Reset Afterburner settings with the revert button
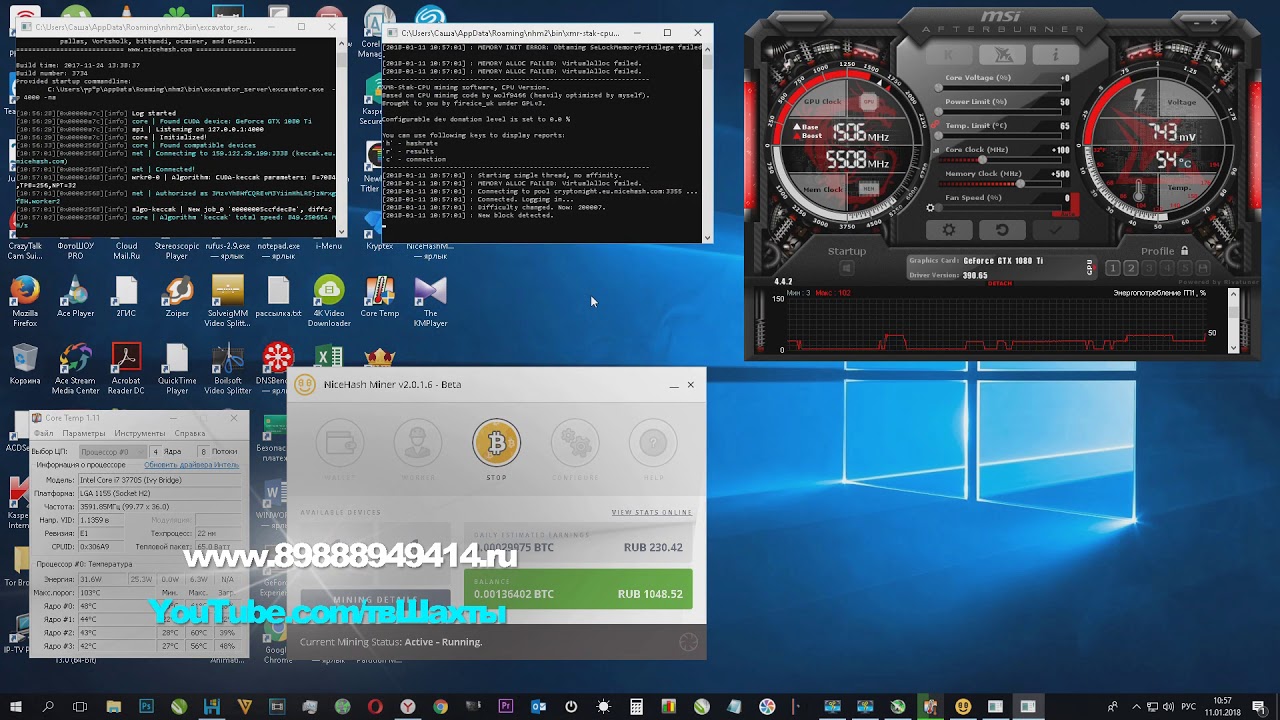1280x720 pixels. point(1001,230)
